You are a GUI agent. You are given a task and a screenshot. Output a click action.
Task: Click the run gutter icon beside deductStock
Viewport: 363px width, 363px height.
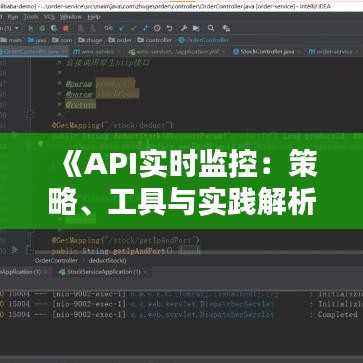(x=14, y=135)
